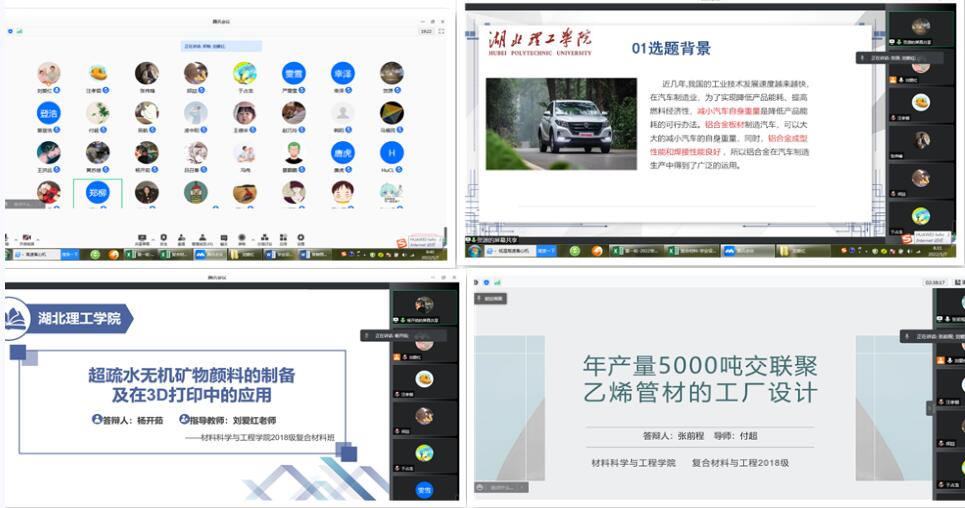Toggle full-screen in gallery meeting window
The height and width of the screenshot is (508, 965).
click(440, 31)
